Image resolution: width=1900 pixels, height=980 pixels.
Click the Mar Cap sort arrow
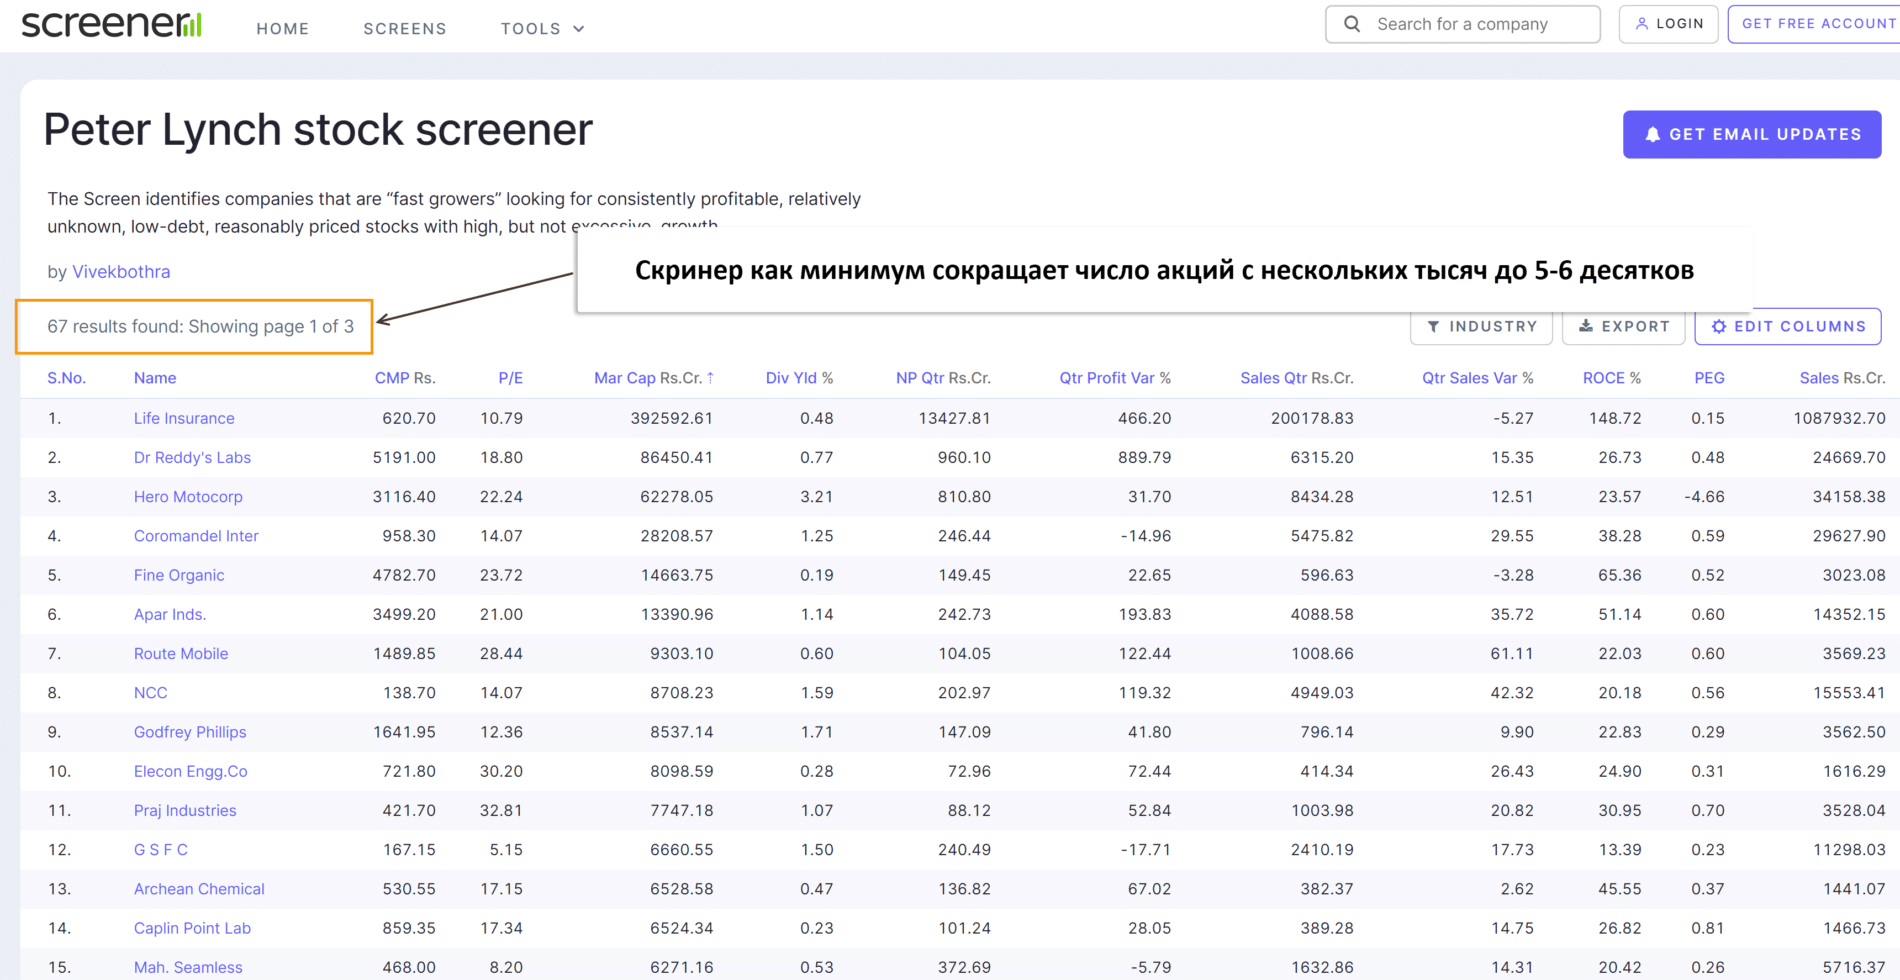click(x=710, y=378)
